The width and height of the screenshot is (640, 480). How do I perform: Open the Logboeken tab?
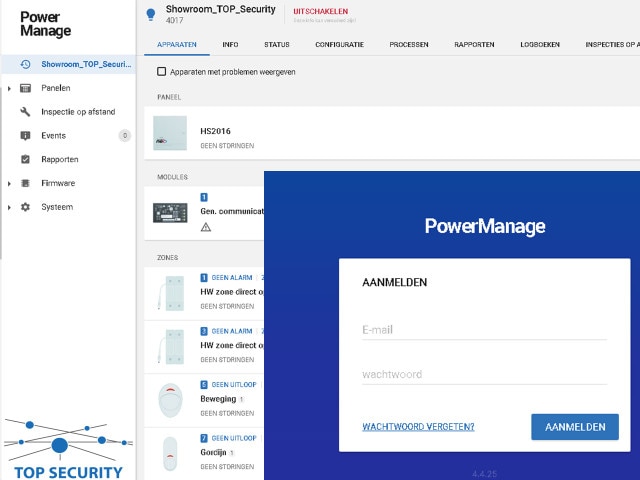tap(540, 44)
